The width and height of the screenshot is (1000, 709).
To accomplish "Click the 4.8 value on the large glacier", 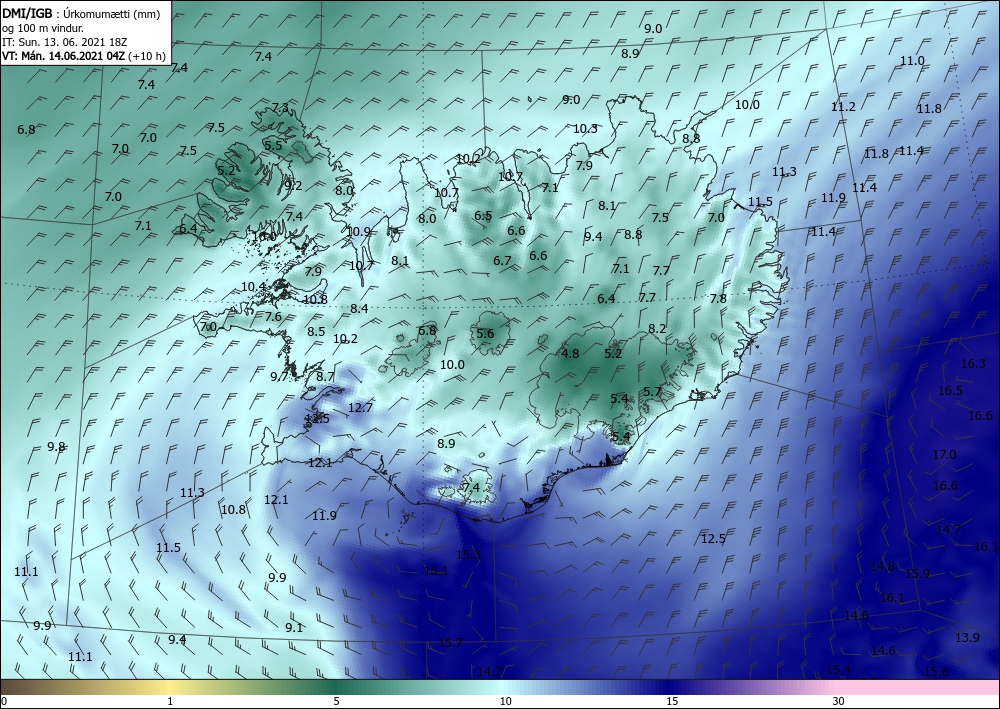I will point(570,354).
